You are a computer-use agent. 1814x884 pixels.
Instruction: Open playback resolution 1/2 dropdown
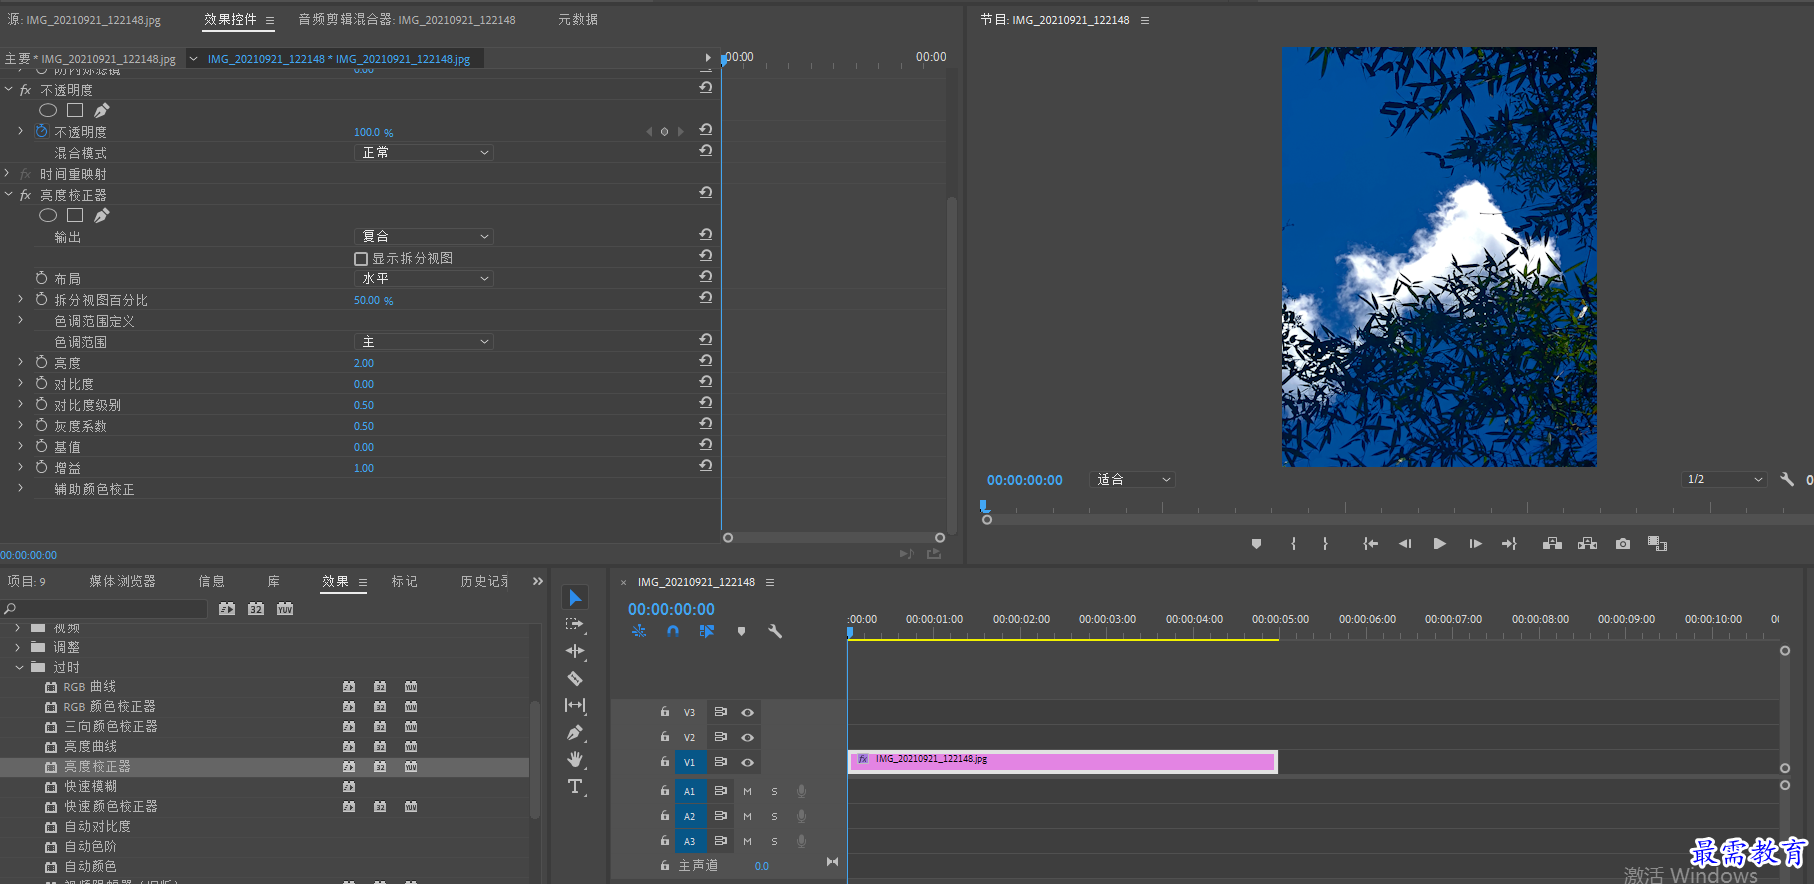point(1724,480)
